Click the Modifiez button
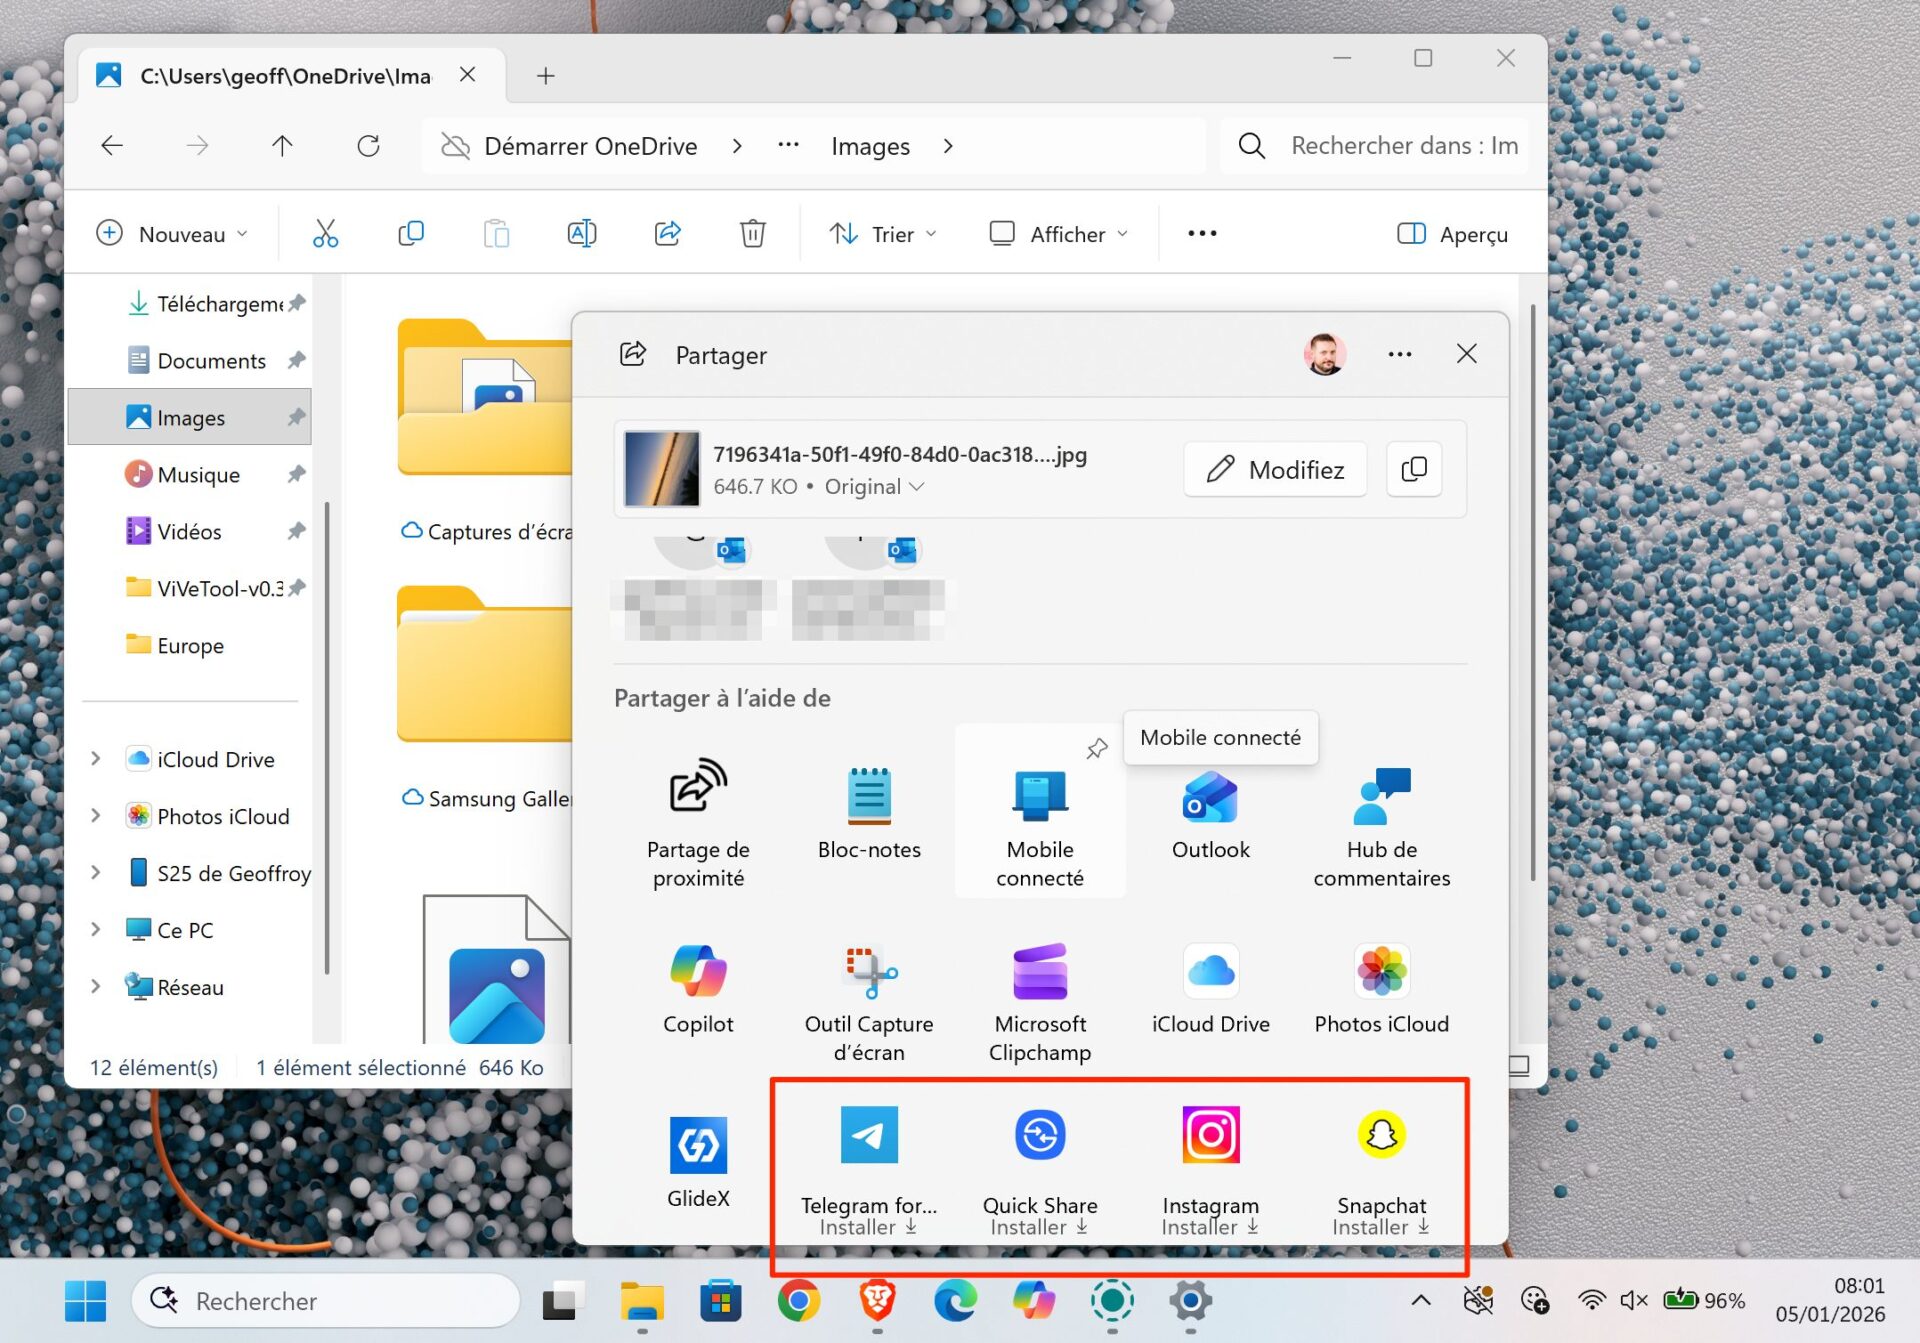 (1274, 469)
